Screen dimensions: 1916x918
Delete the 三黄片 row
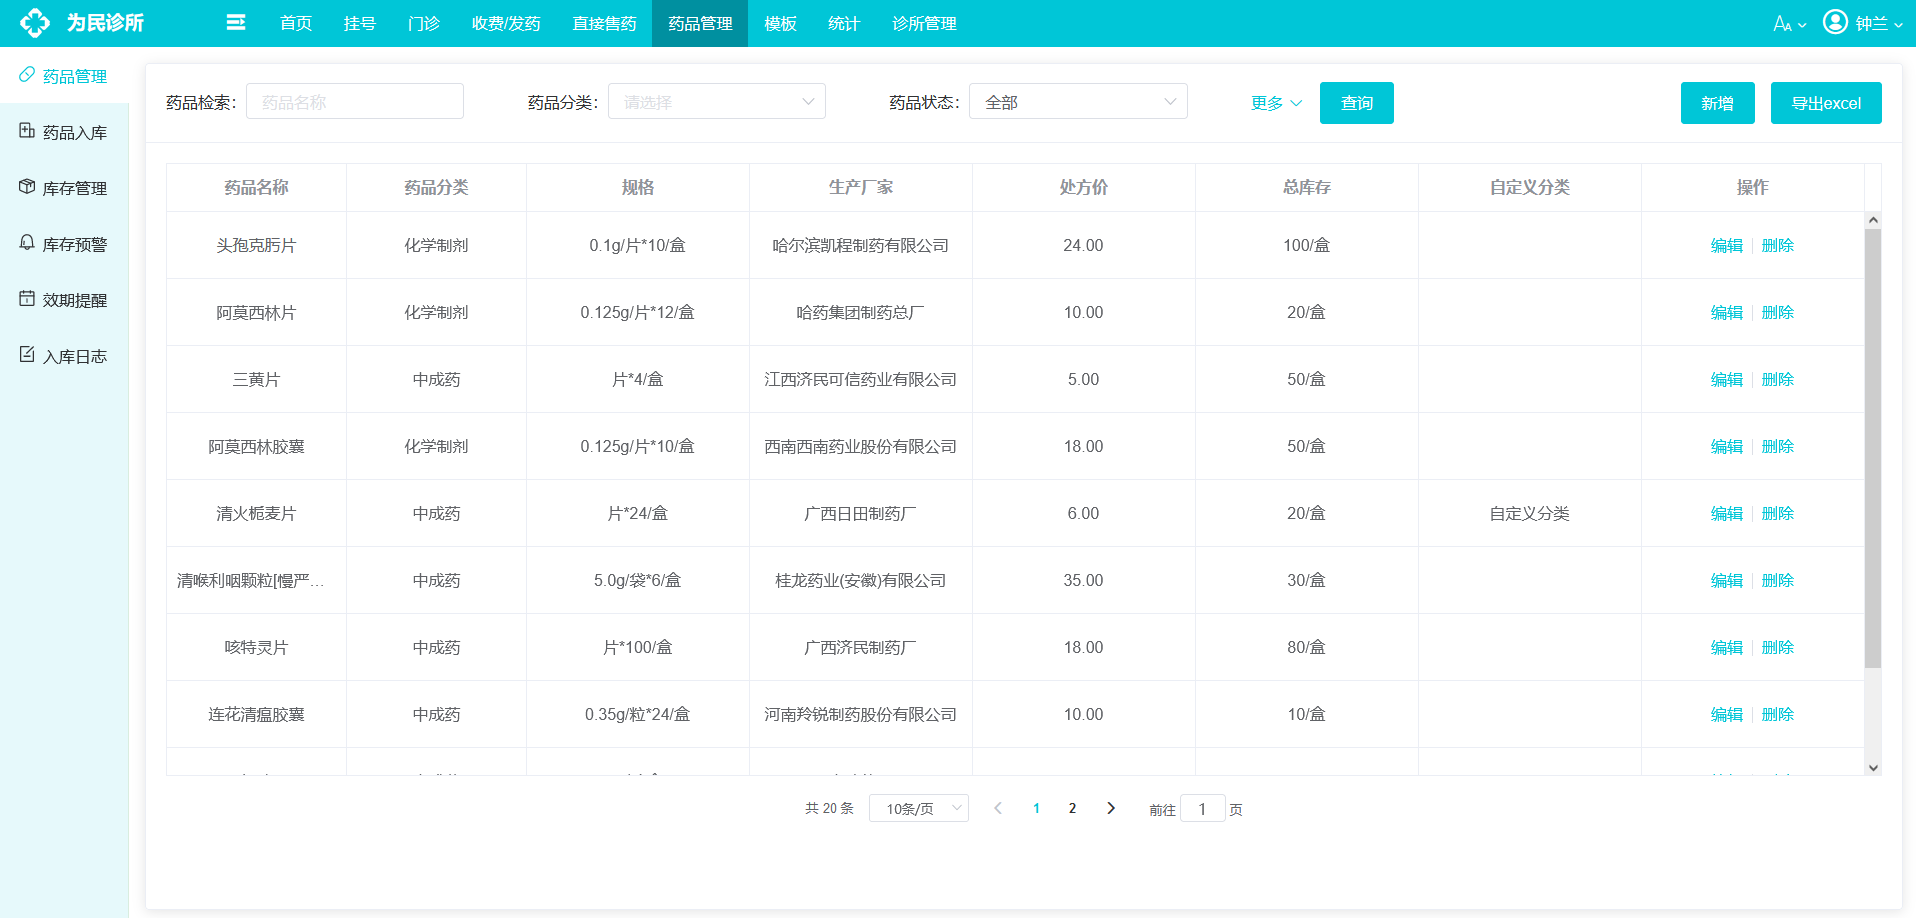pos(1778,379)
